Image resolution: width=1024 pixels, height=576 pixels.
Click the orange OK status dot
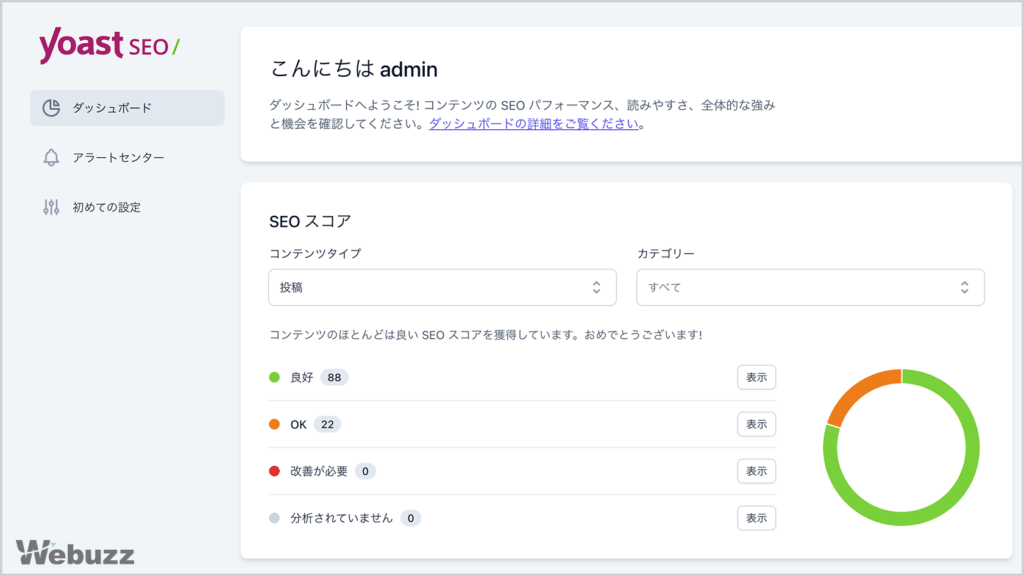pos(274,424)
